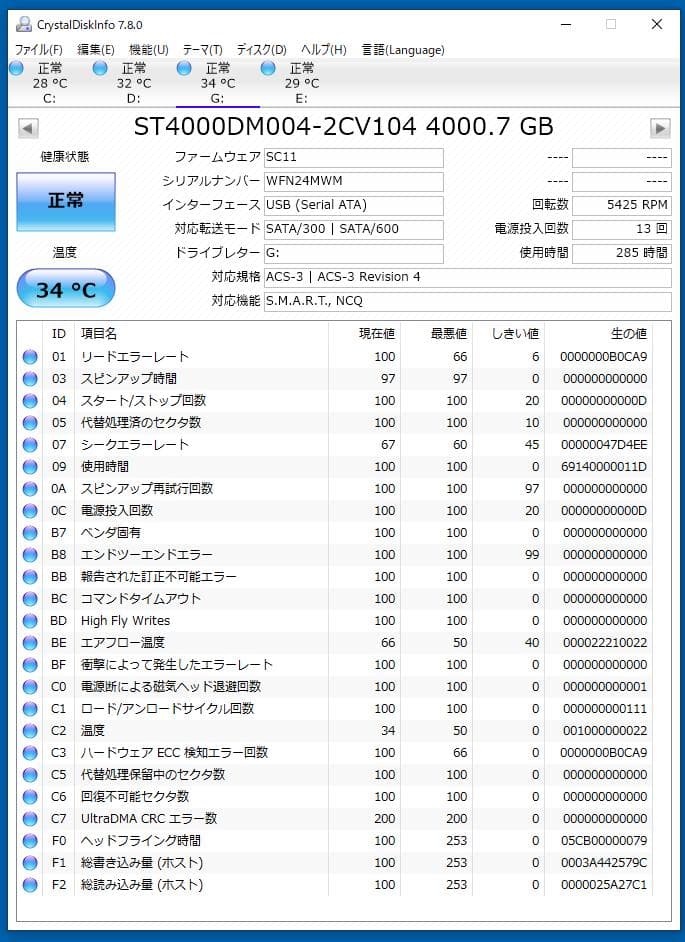Click status orb of attribute BC コマンドタイムアウト
This screenshot has height=942, width=685.
click(x=30, y=599)
